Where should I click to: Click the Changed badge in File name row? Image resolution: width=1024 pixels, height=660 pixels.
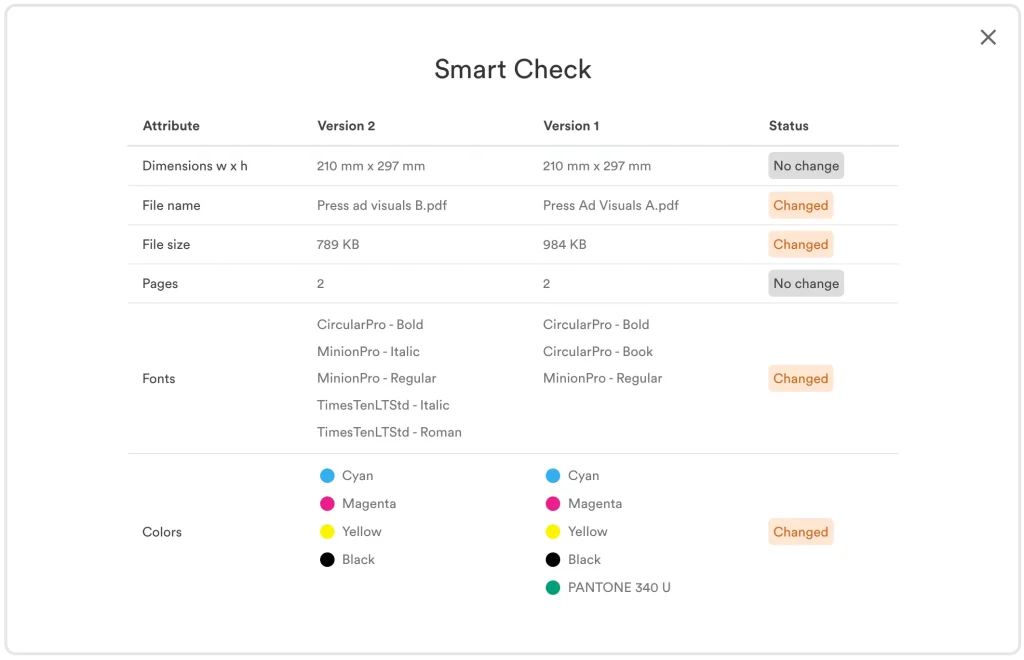tap(800, 205)
